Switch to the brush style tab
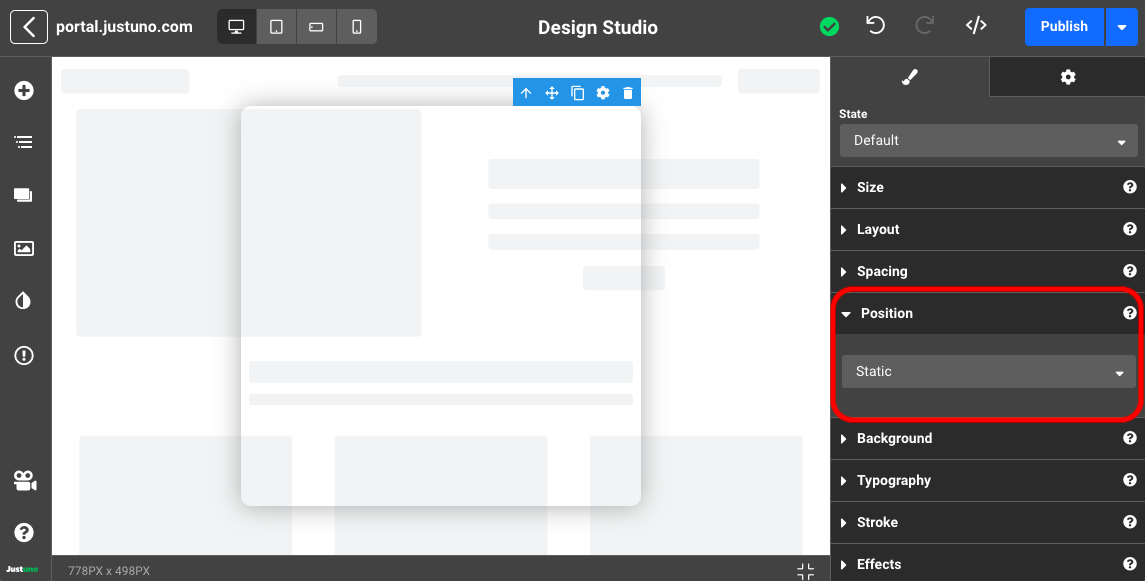This screenshot has width=1145, height=581. tap(909, 77)
